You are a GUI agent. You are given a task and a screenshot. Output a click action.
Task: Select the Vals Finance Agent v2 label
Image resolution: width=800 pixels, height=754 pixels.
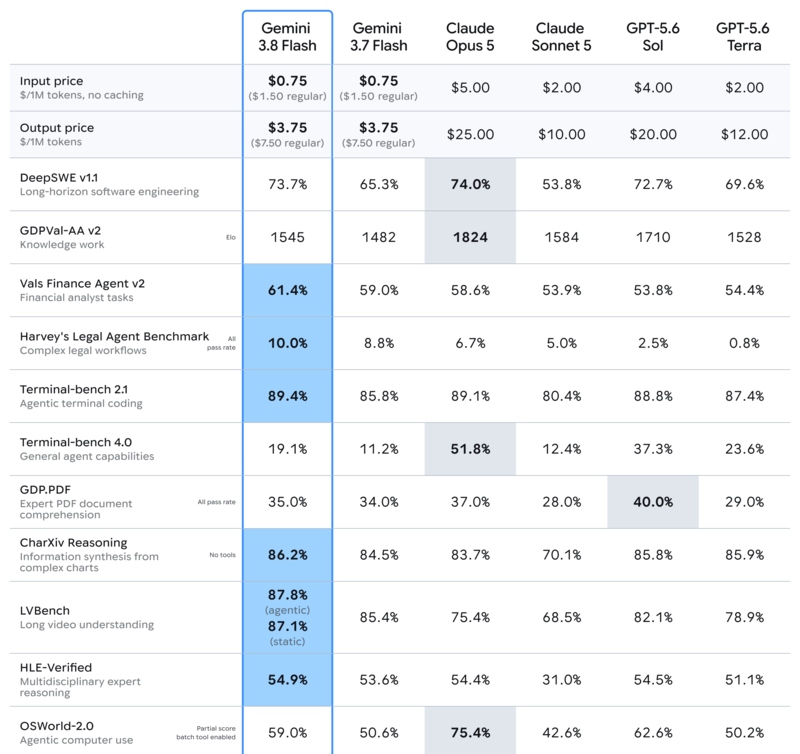coord(82,284)
